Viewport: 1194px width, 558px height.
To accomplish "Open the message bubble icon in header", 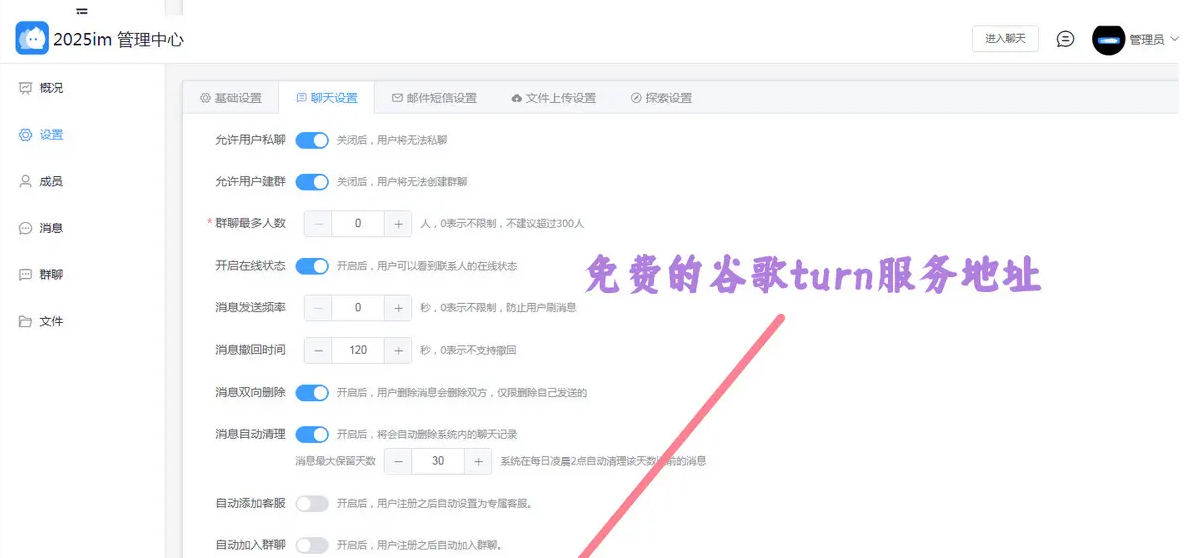I will [x=1066, y=39].
